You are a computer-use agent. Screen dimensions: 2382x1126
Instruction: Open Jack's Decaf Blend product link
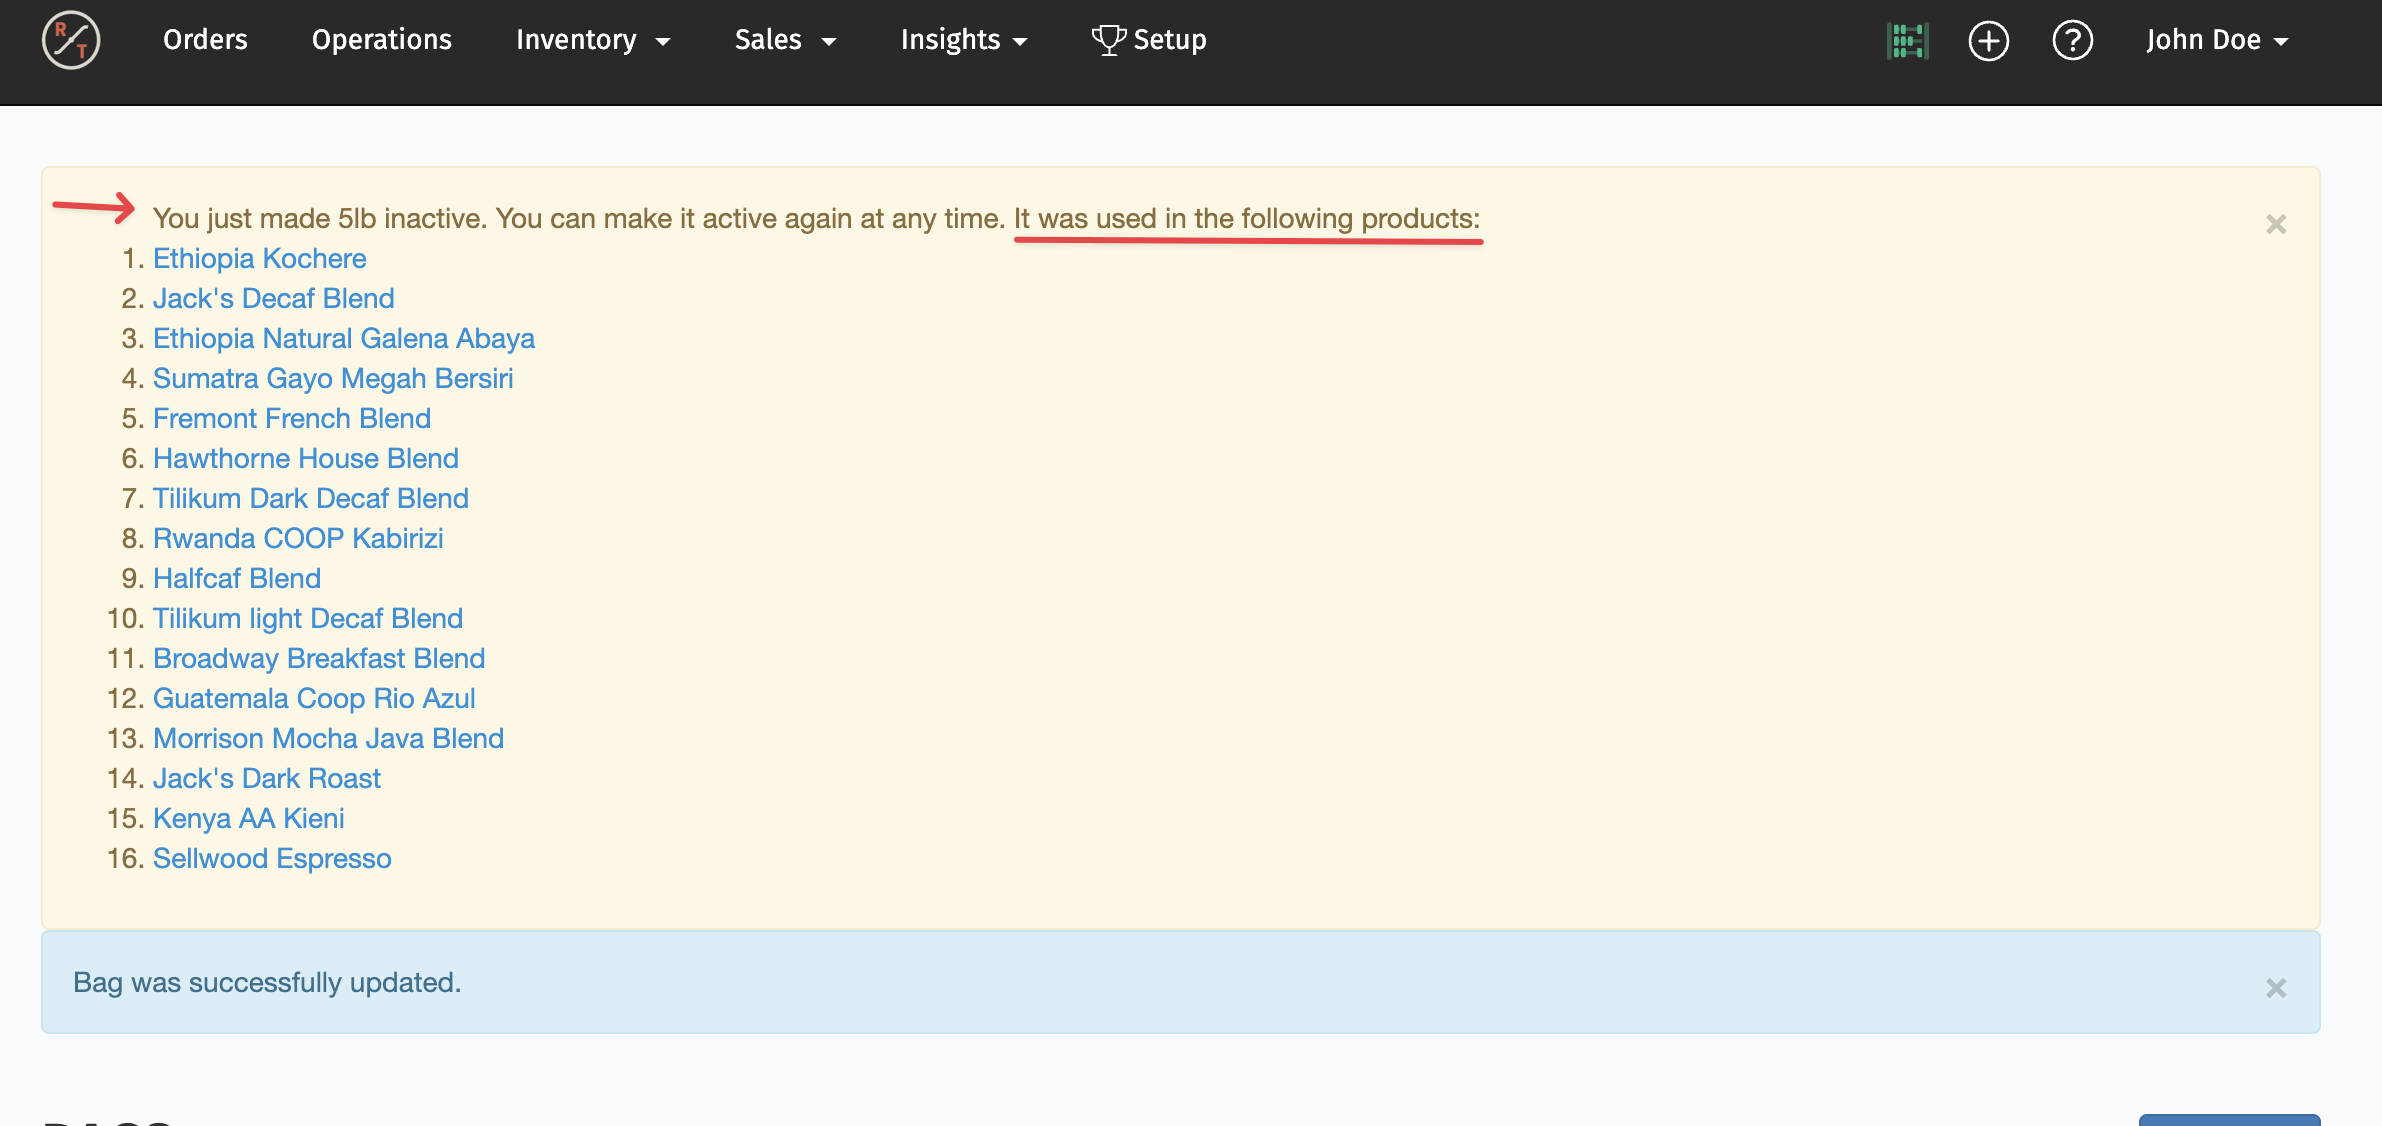coord(273,298)
